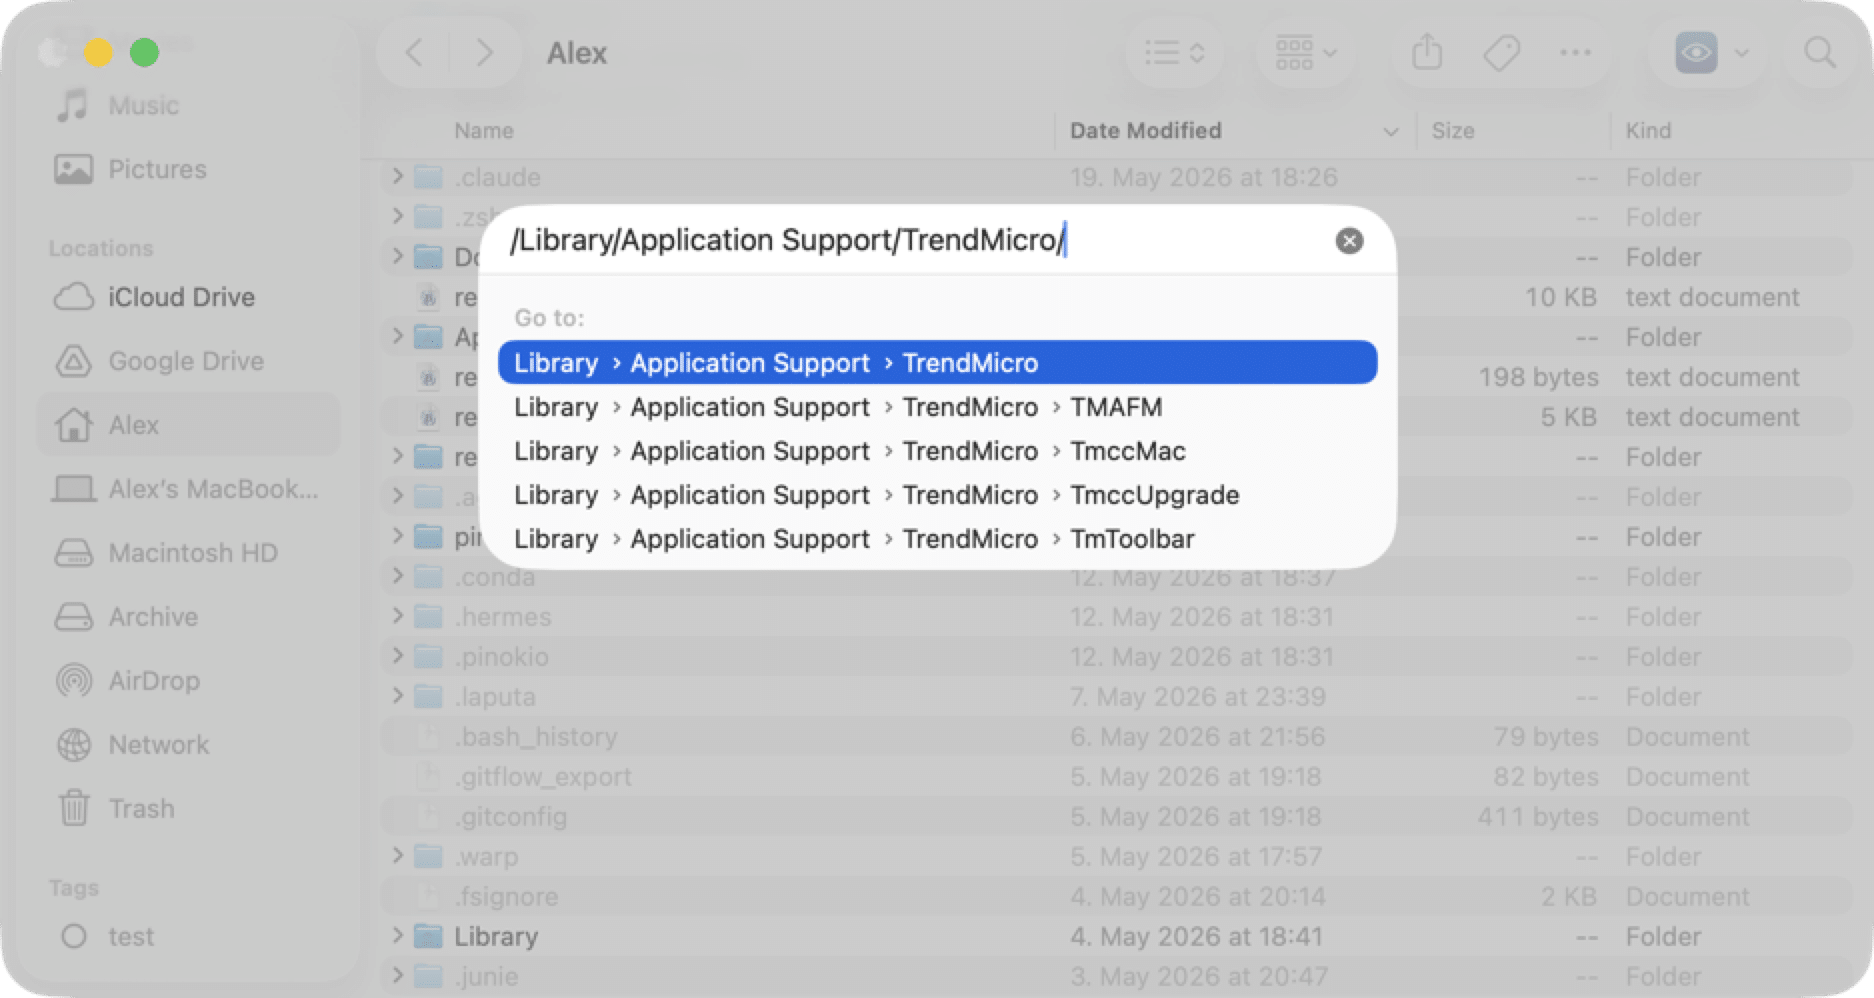
Task: Expand the .claude folder disclosure arrow
Action: 397,177
